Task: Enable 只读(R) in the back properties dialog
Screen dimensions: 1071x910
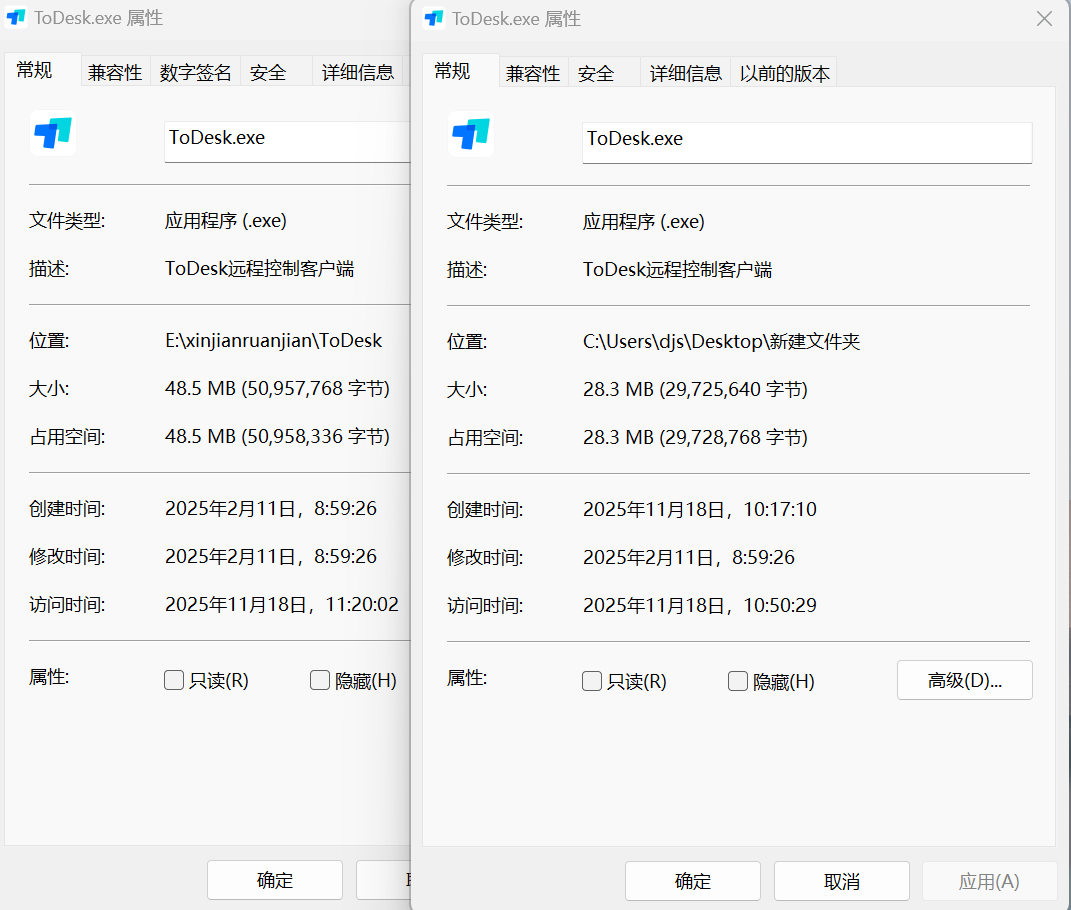Action: (173, 680)
